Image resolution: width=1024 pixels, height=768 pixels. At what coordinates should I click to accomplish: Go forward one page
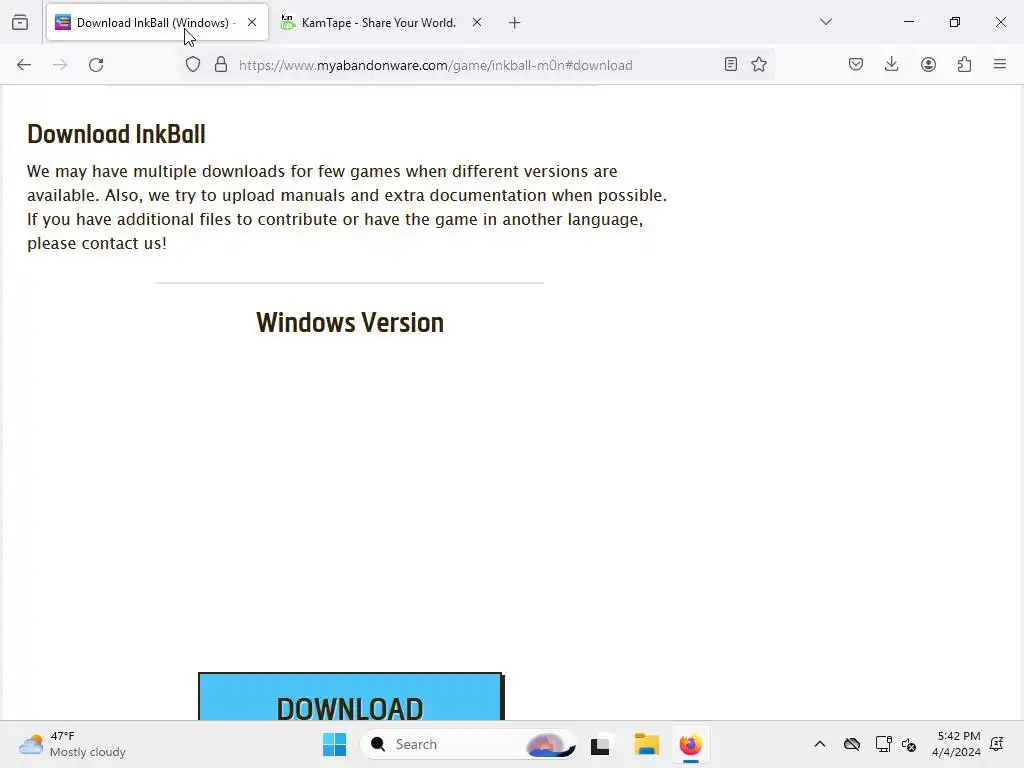pyautogui.click(x=60, y=65)
